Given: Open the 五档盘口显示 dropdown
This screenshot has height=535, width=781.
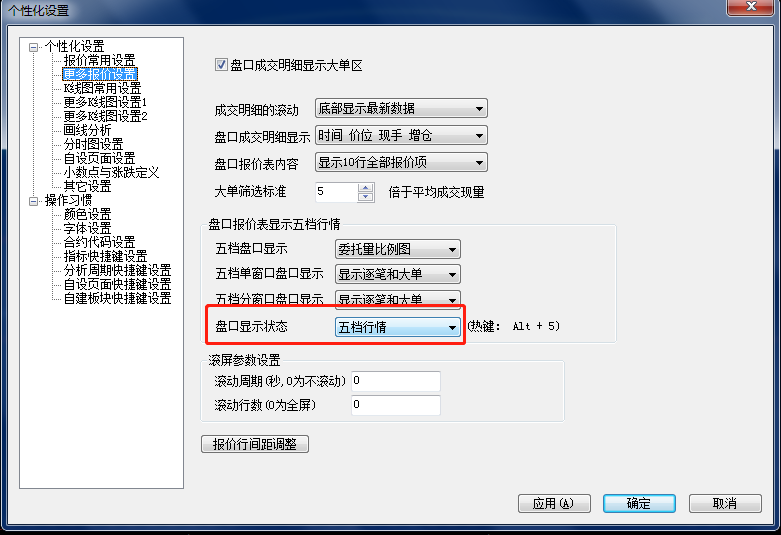Looking at the screenshot, I should (397, 249).
